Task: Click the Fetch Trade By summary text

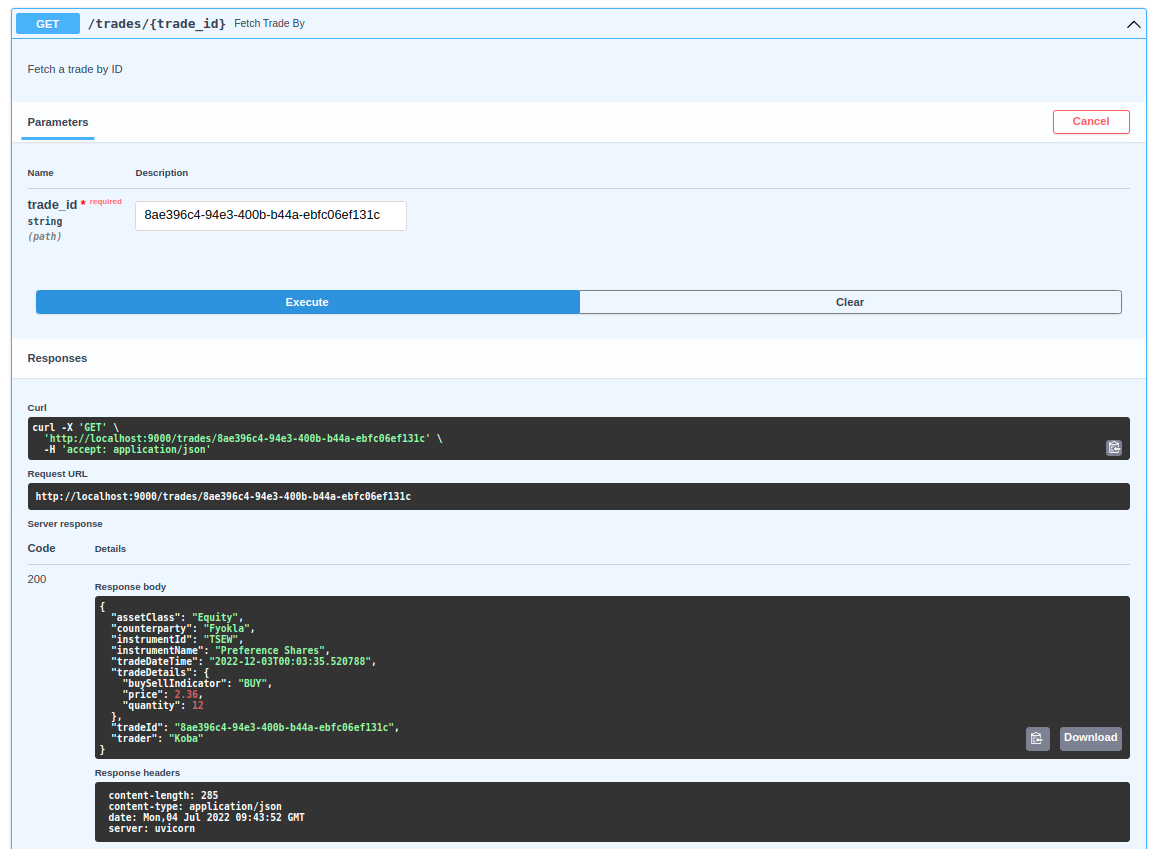Action: (271, 23)
